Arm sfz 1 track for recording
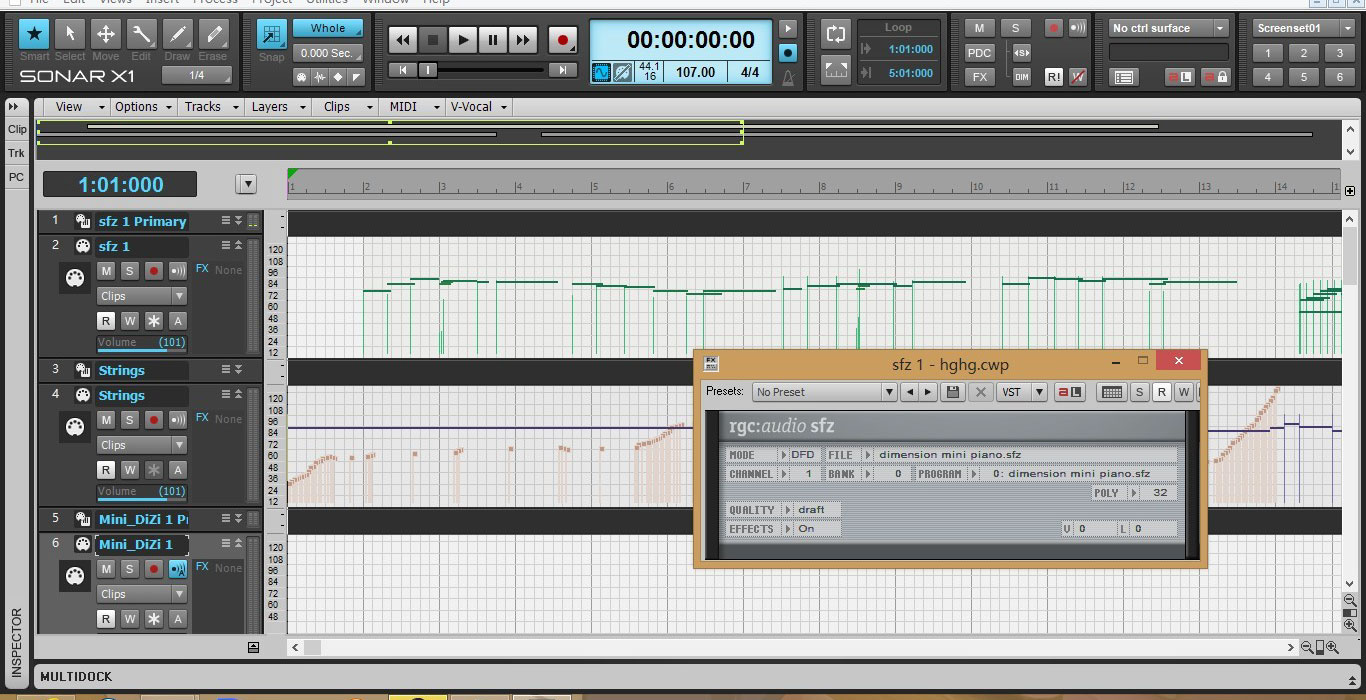Image resolution: width=1366 pixels, height=700 pixels. coord(154,271)
